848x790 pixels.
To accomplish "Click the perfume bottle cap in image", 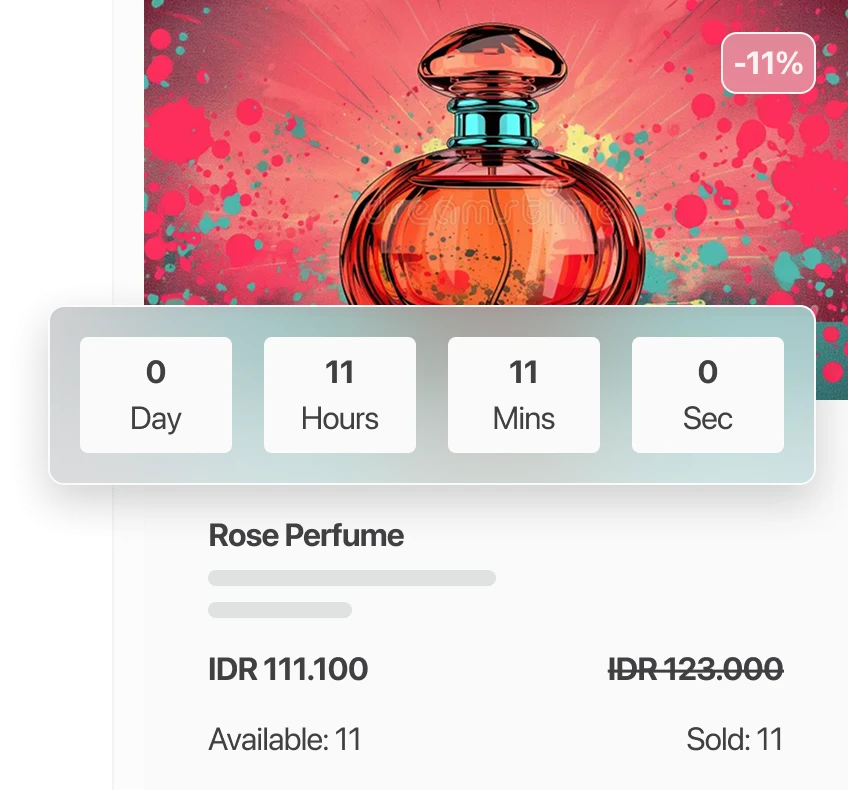I will point(492,61).
